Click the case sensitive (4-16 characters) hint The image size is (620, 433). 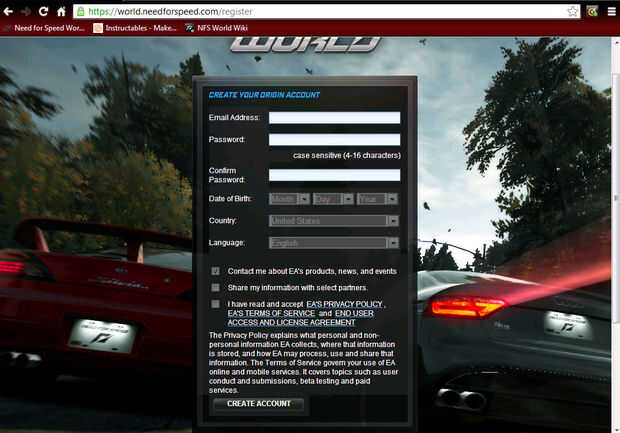(347, 155)
